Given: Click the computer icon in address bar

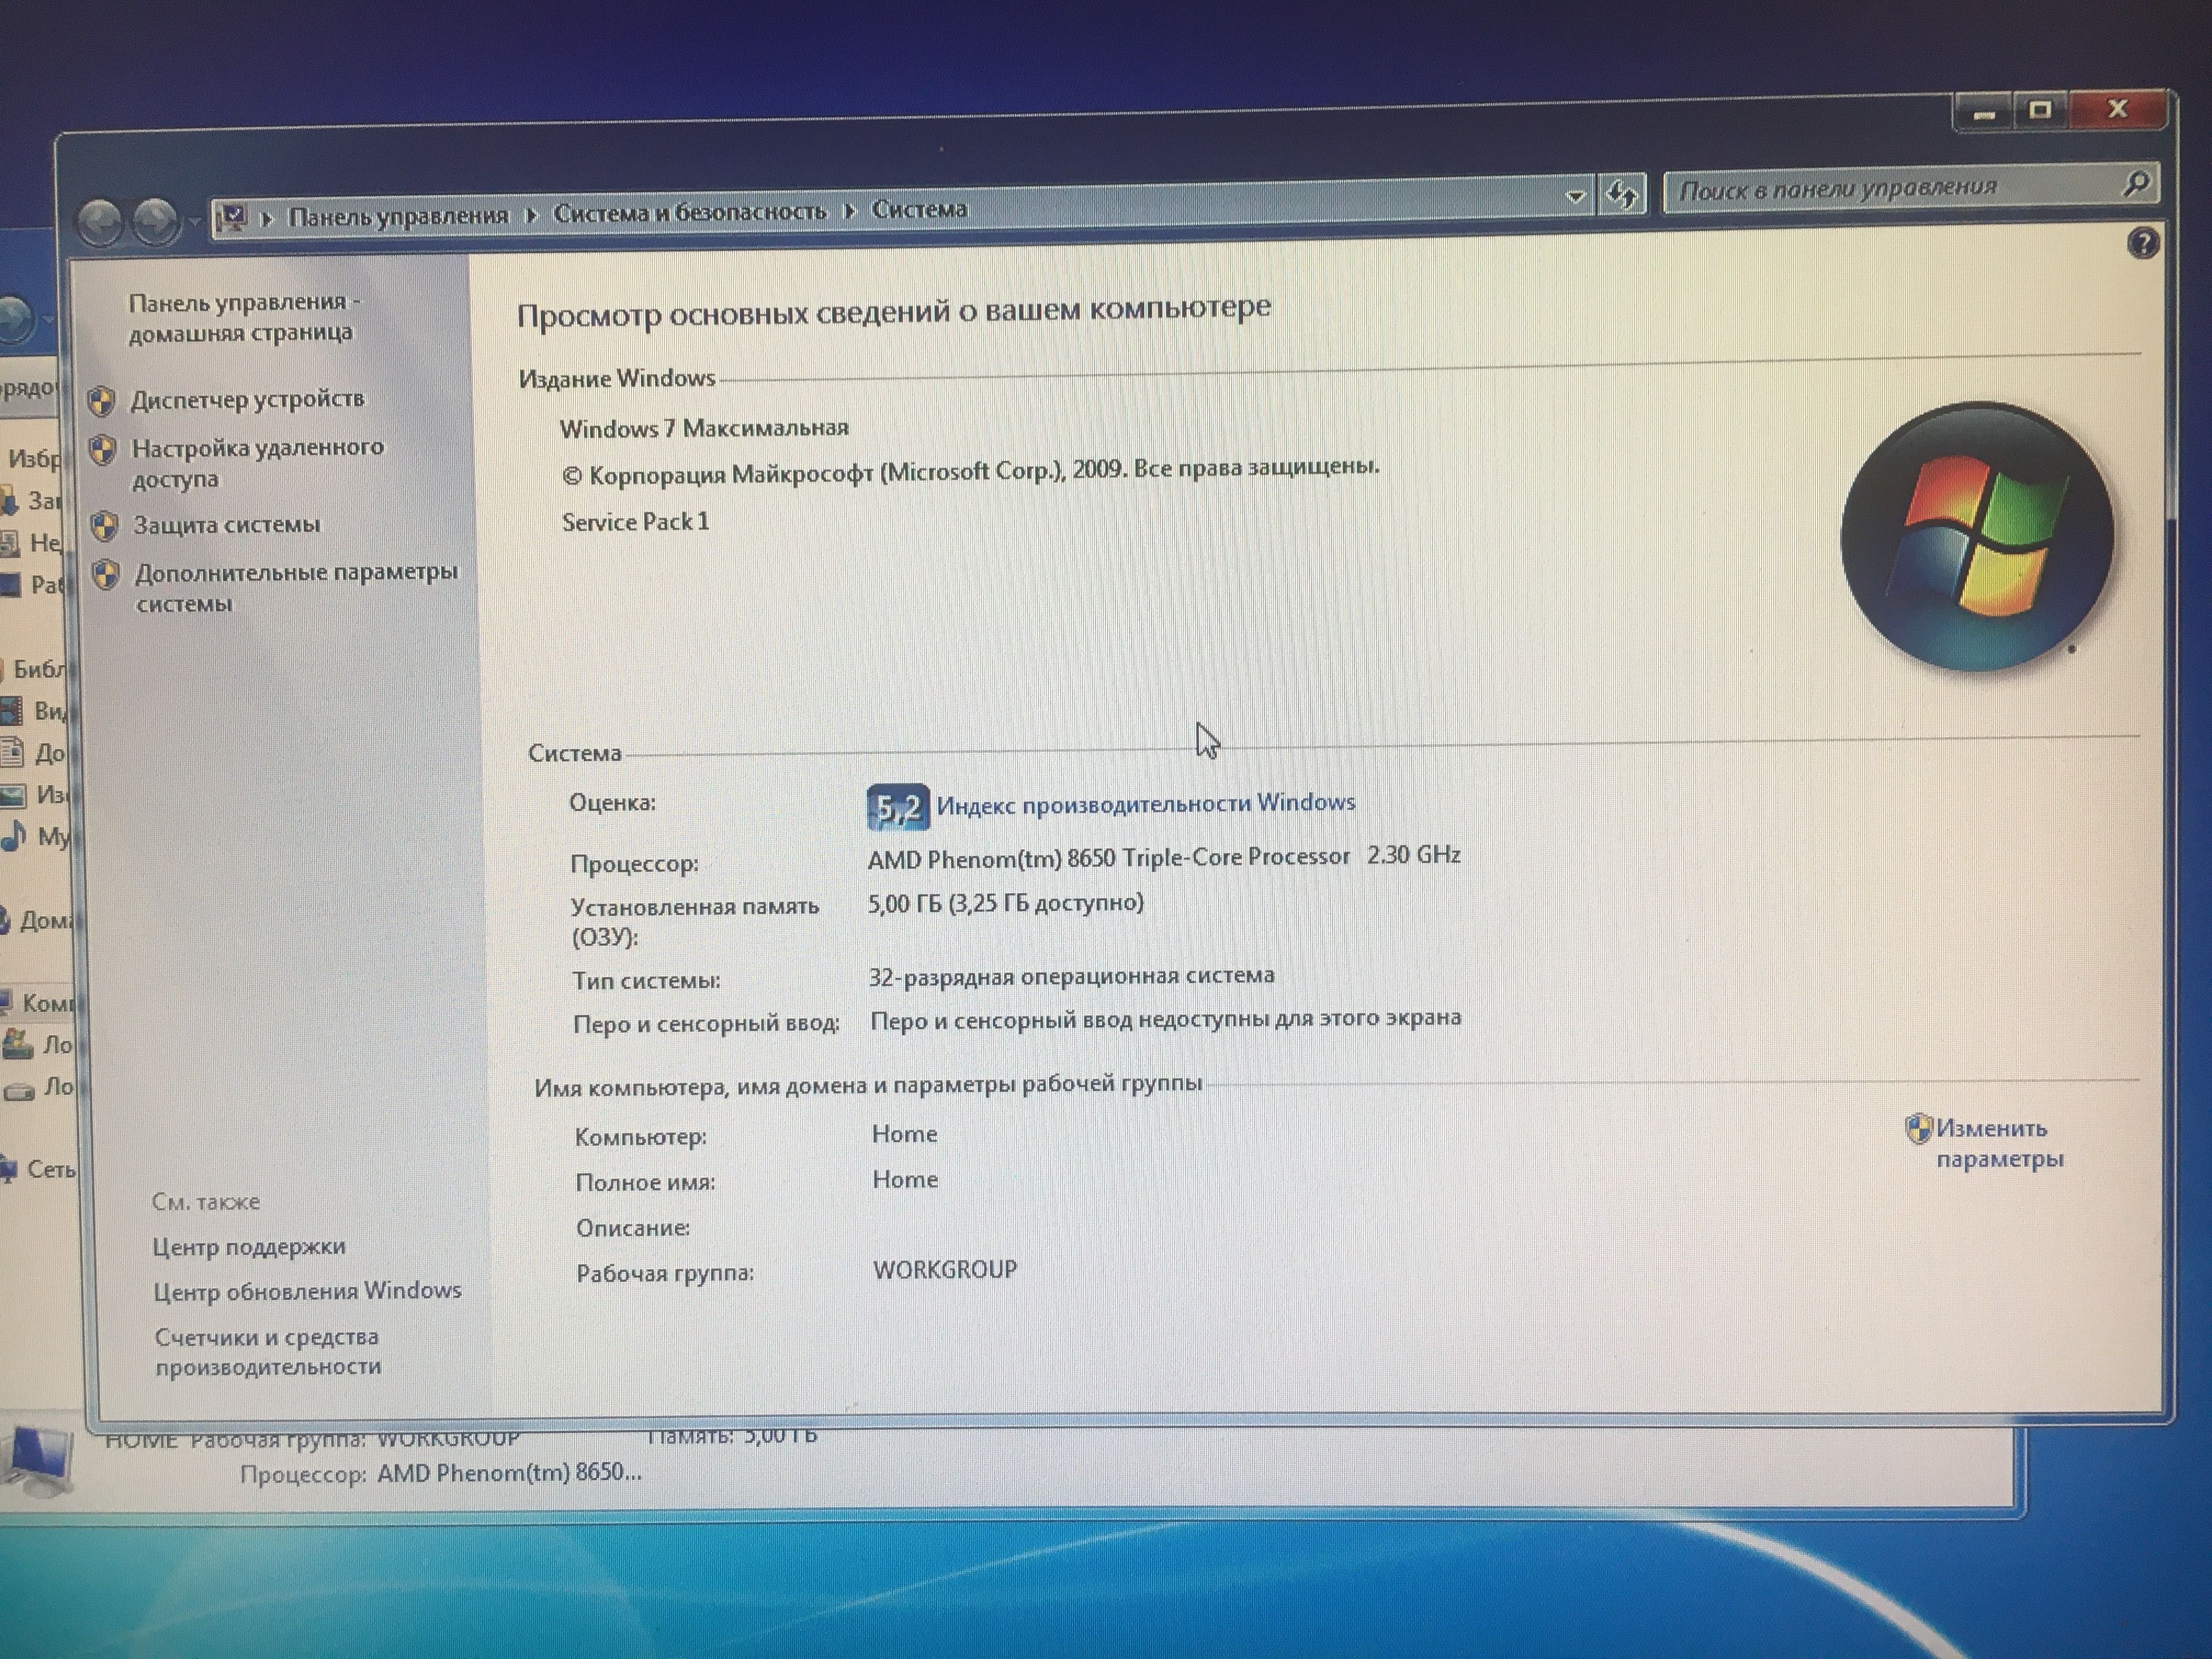Looking at the screenshot, I should click(x=232, y=217).
